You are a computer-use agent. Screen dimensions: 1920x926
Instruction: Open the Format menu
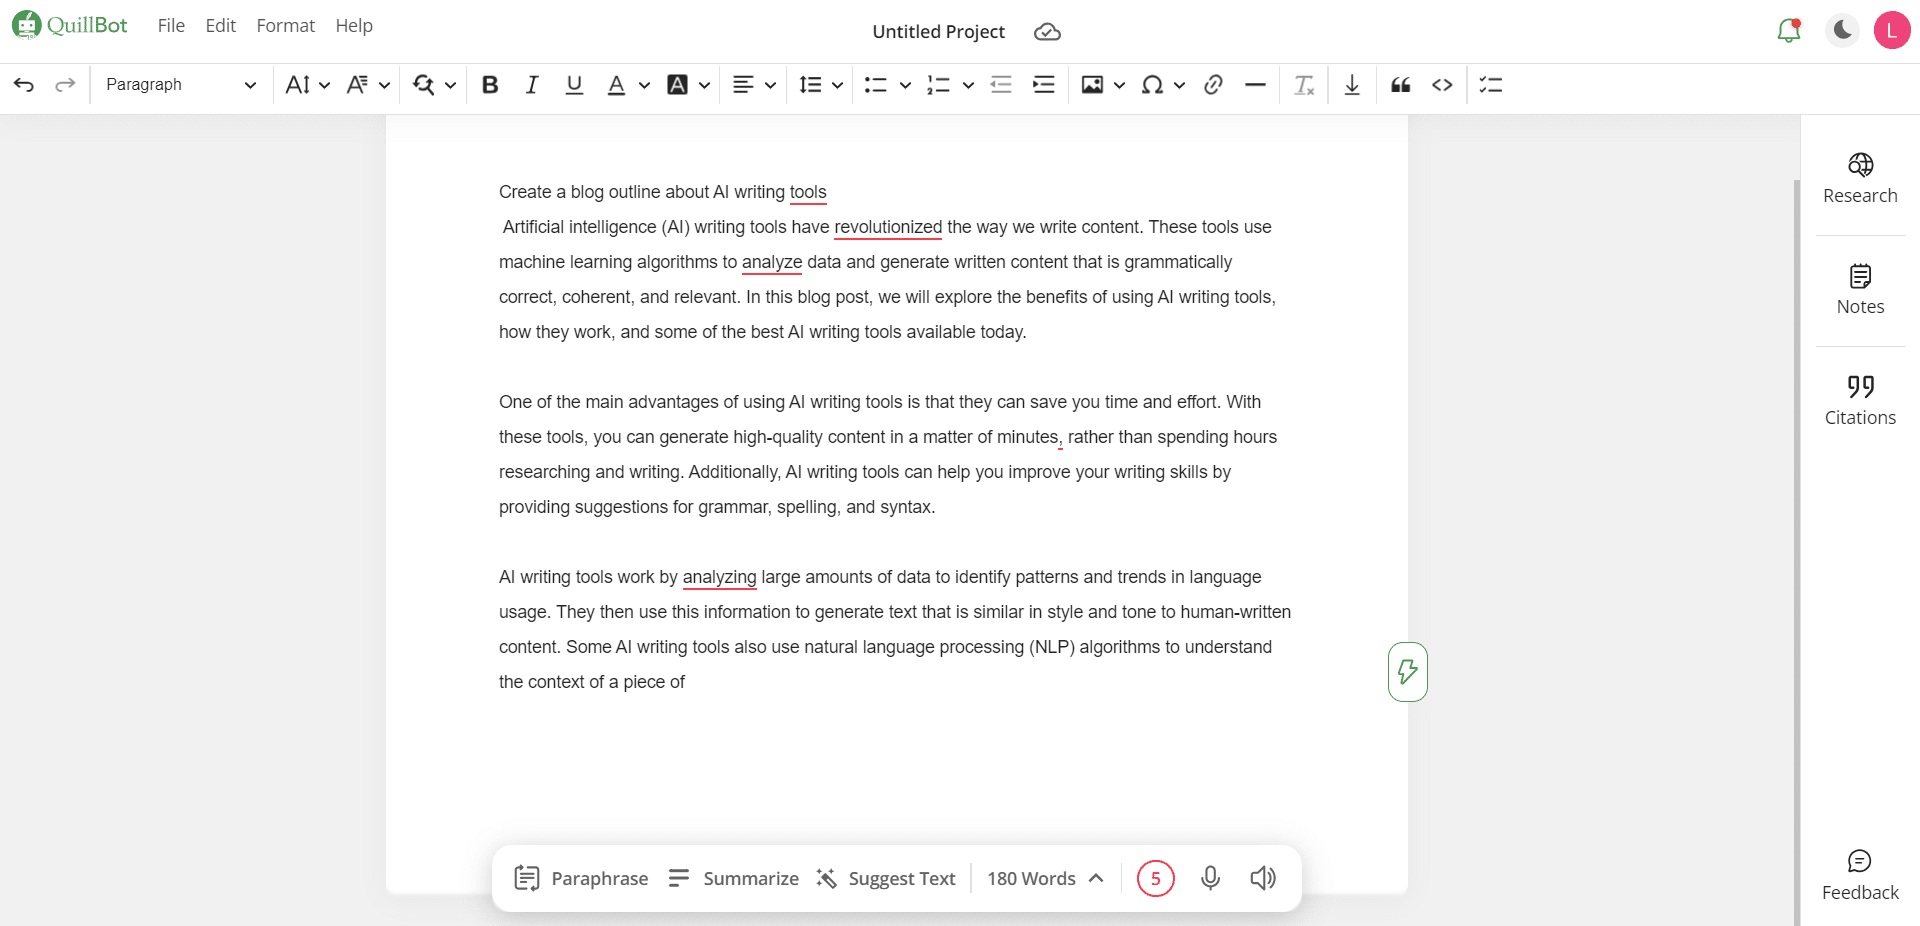285,26
